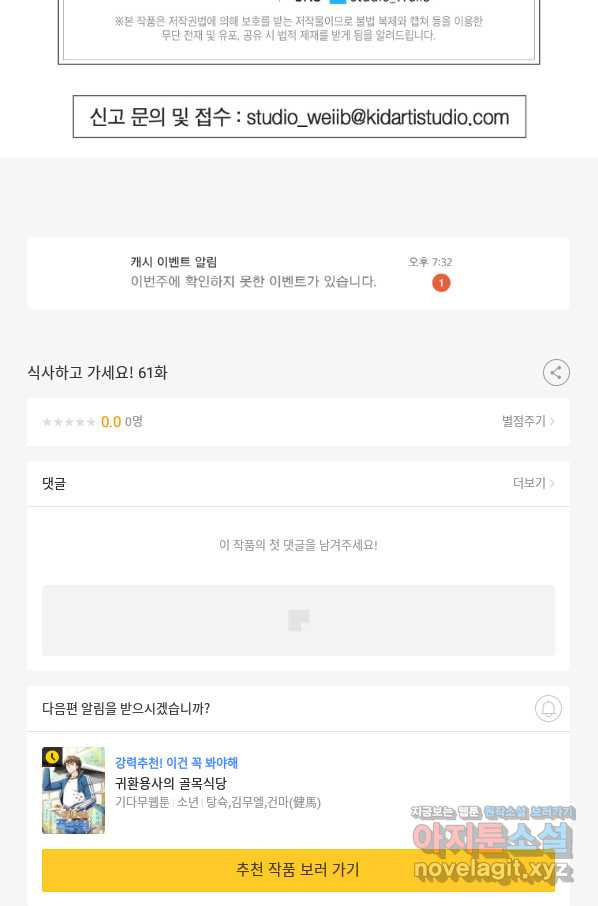Expand comments with 더보기 chevron
This screenshot has height=906, width=598.
click(534, 483)
